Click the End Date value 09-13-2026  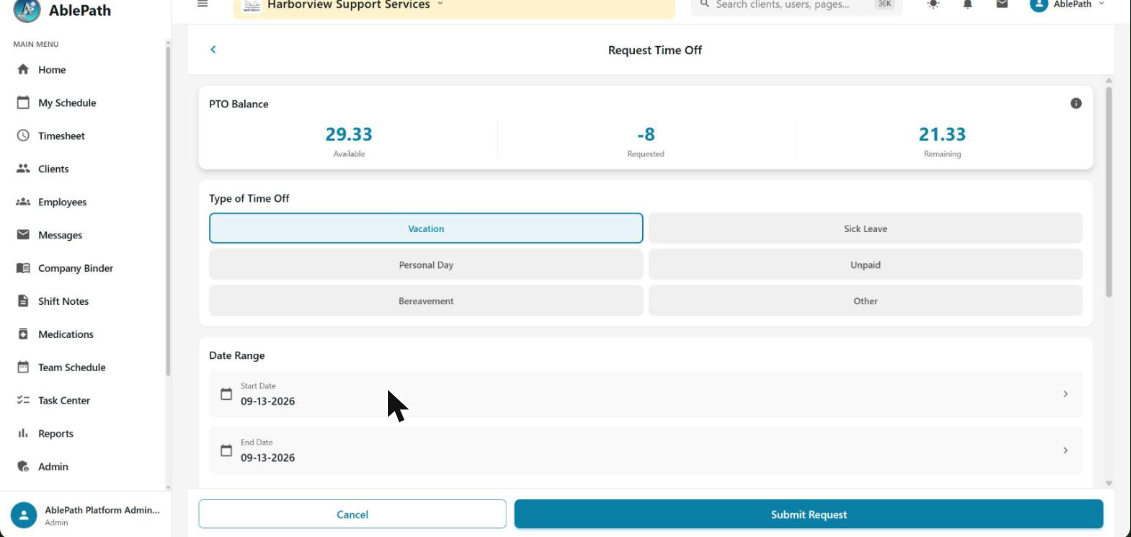[268, 458]
